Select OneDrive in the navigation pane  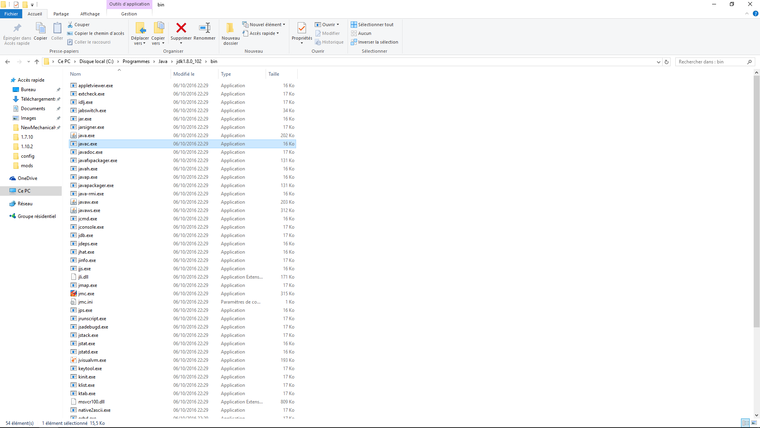coord(27,178)
